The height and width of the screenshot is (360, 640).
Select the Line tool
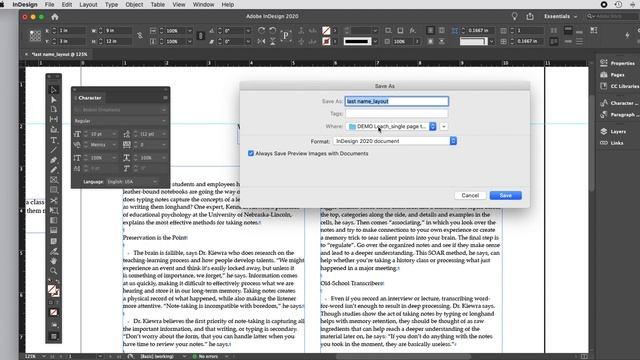(x=53, y=150)
